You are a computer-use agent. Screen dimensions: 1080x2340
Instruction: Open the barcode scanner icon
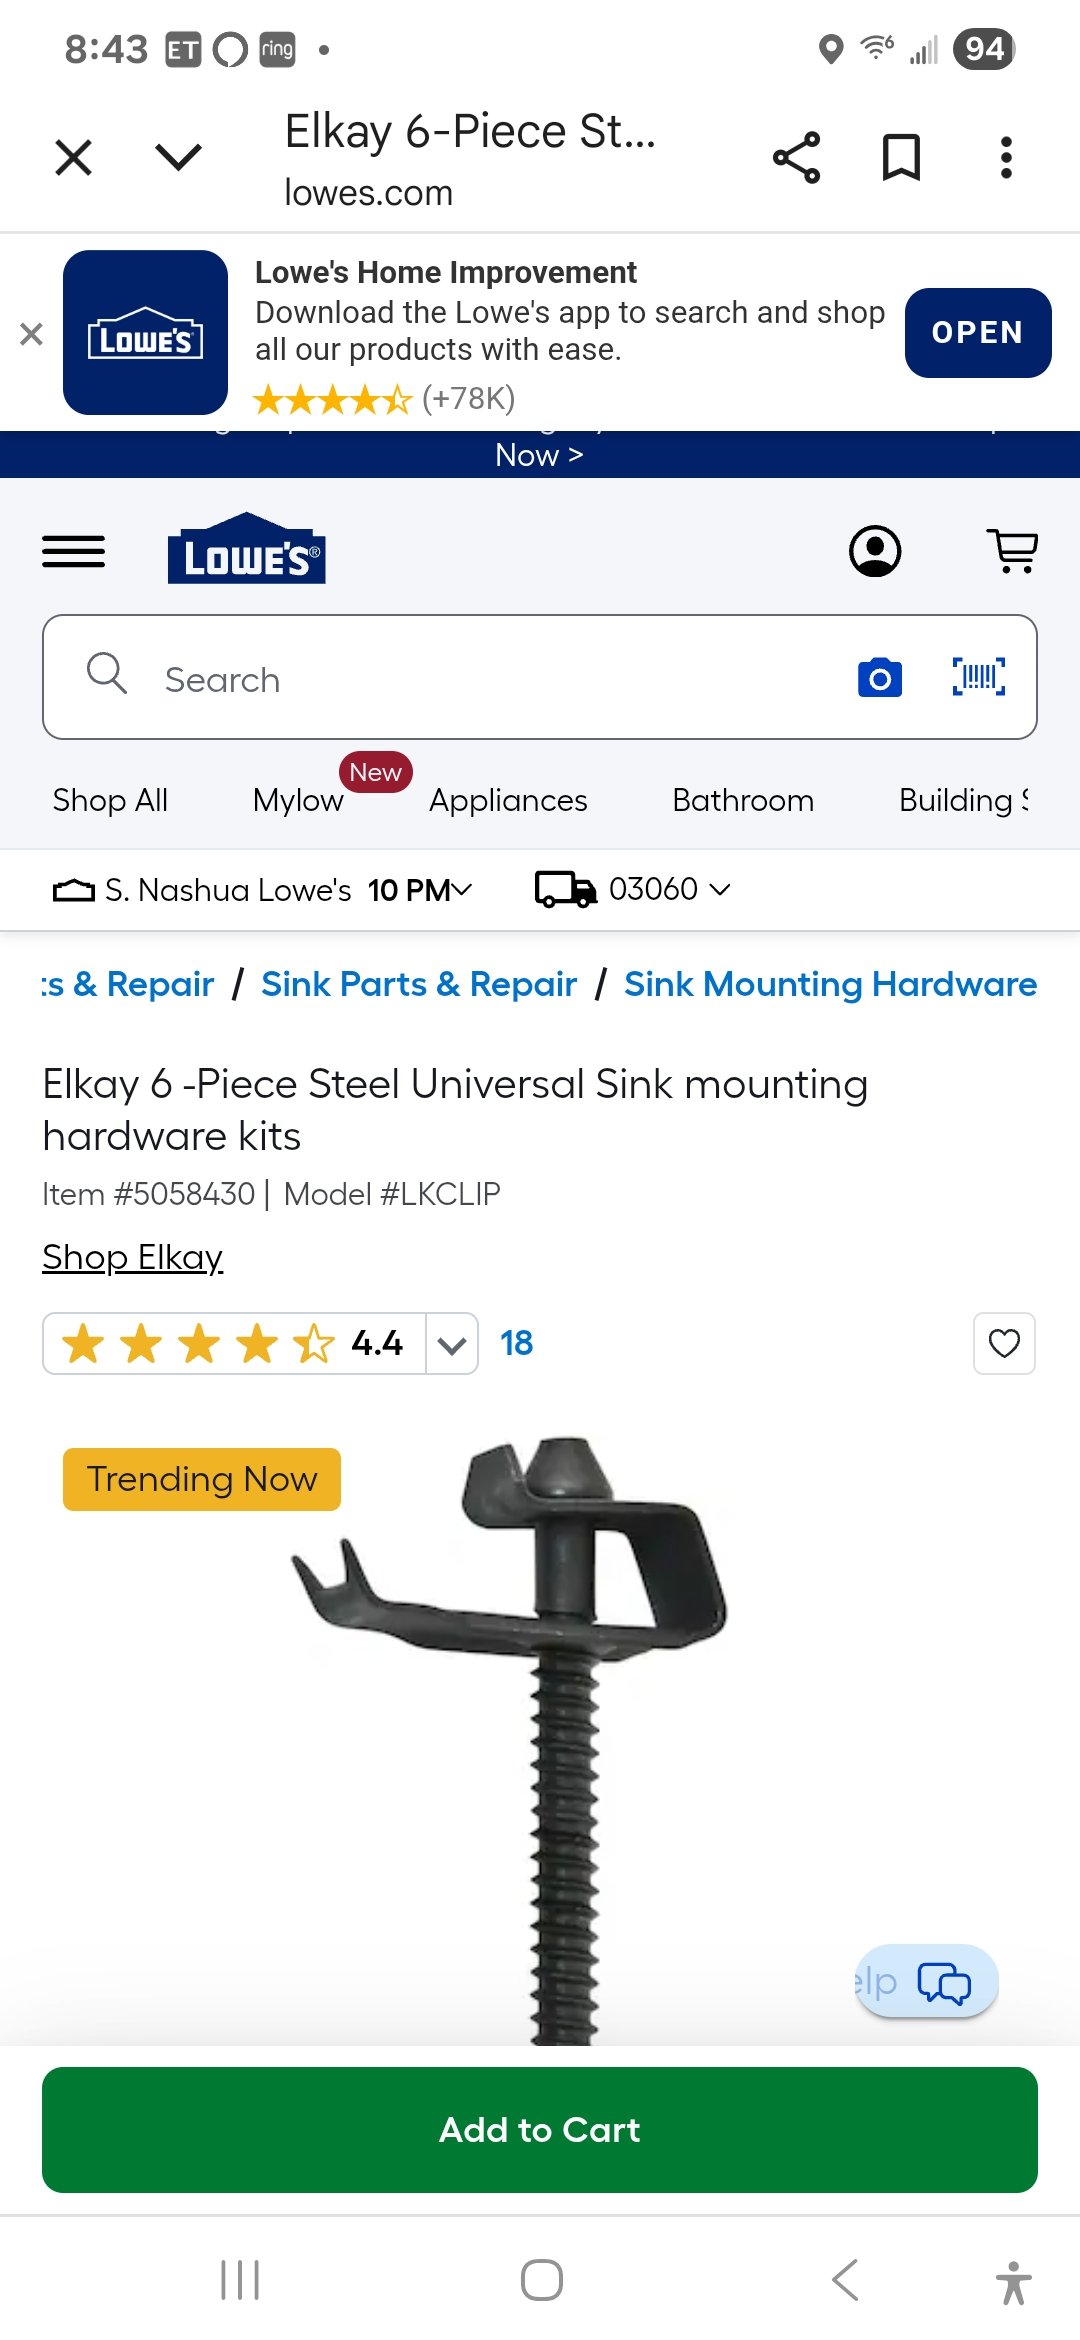(x=979, y=677)
